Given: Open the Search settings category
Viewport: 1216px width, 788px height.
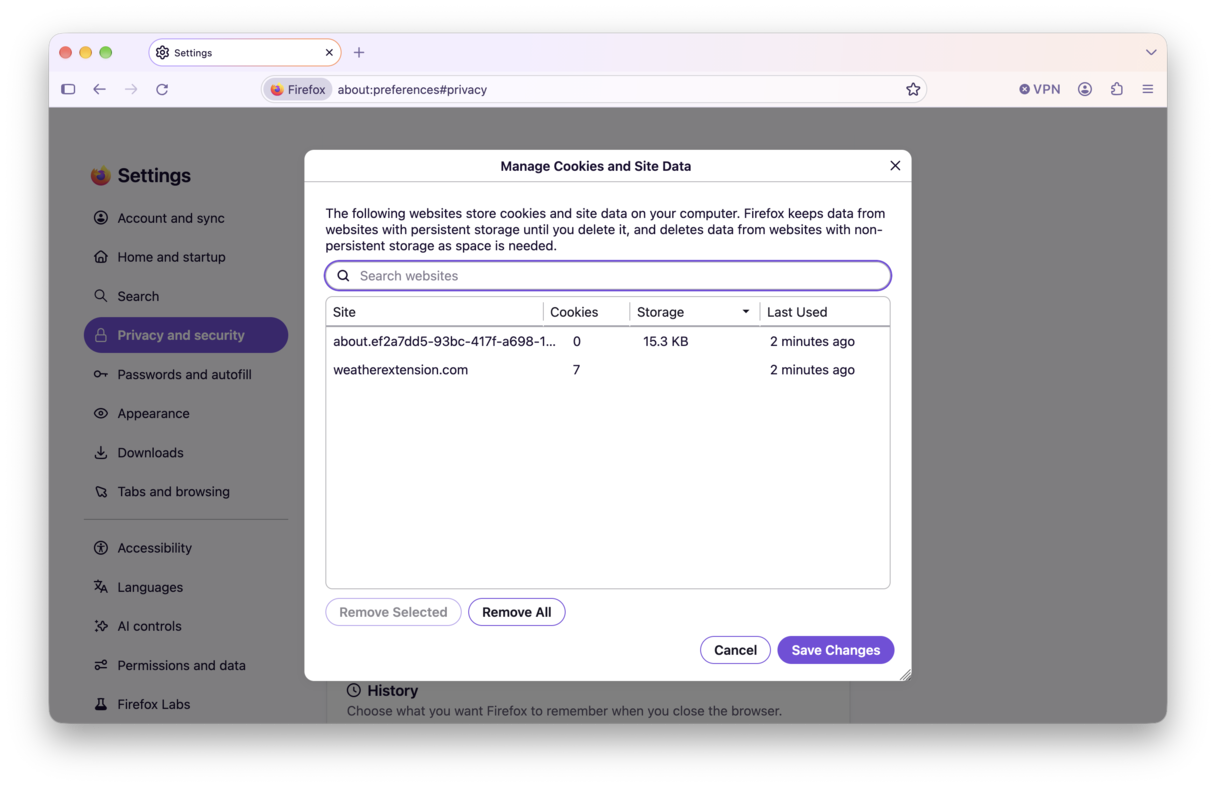Looking at the screenshot, I should click(x=186, y=296).
